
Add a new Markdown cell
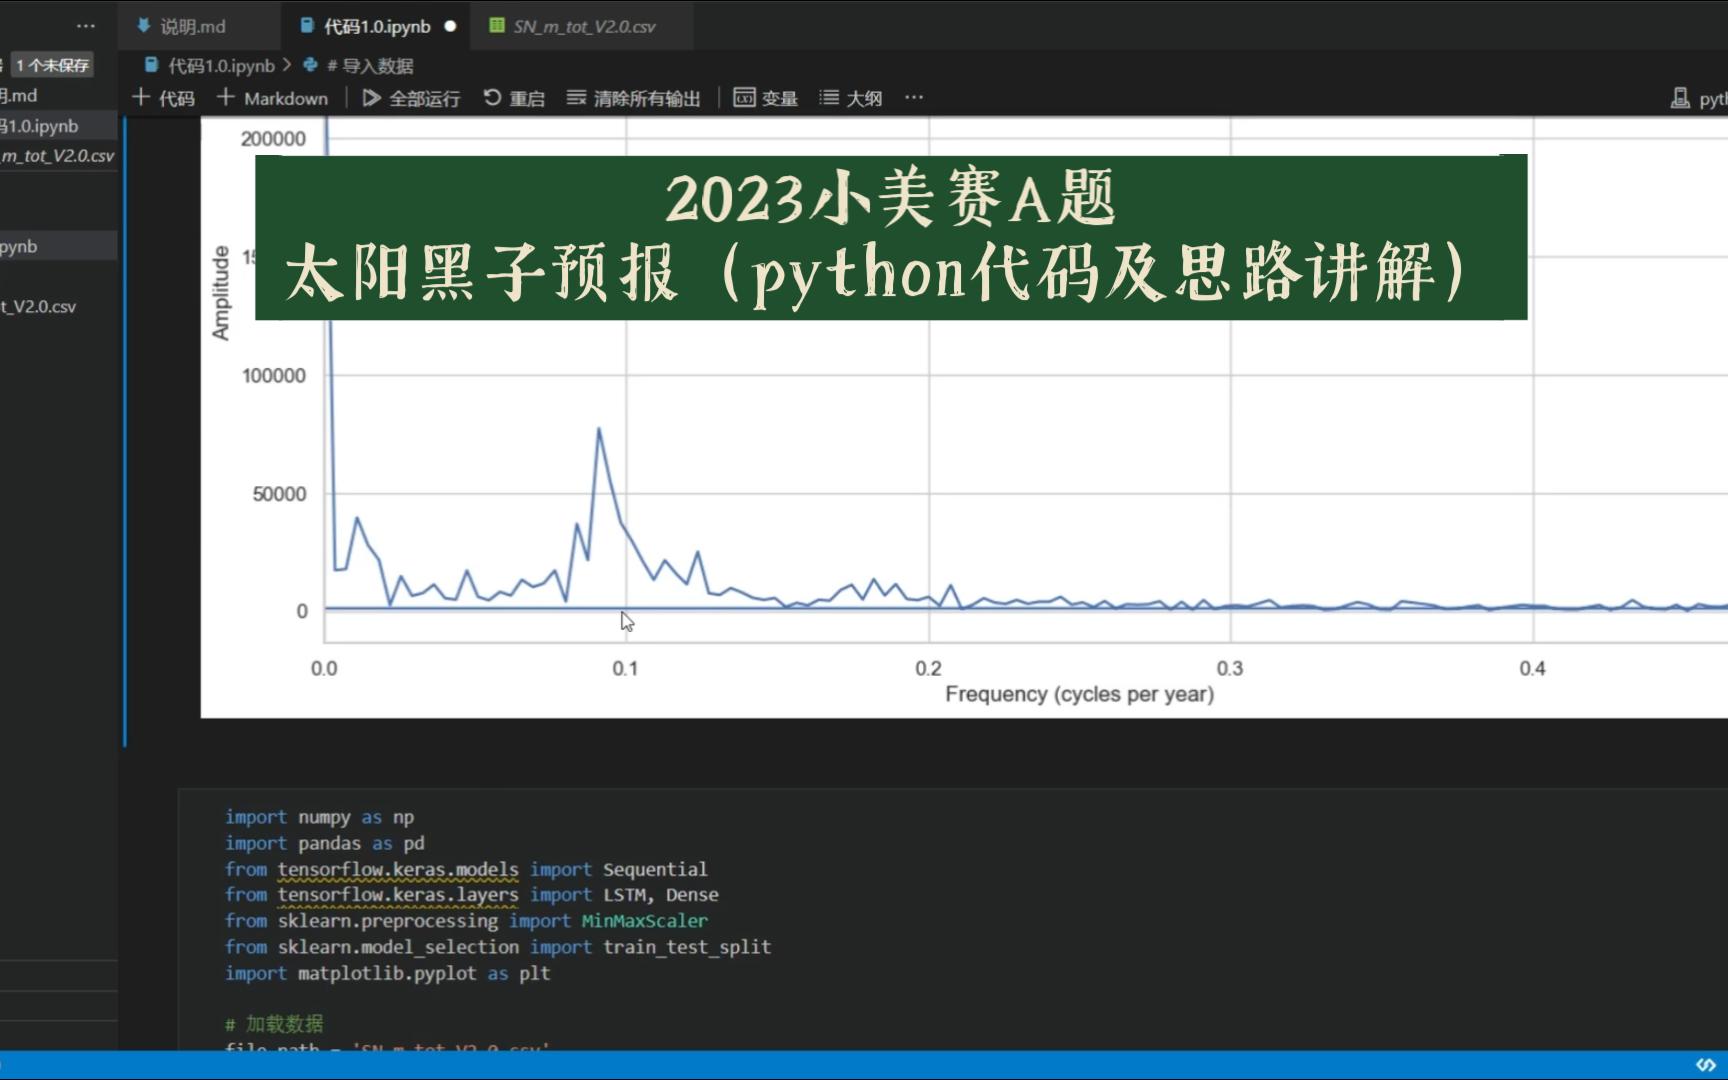pos(272,98)
